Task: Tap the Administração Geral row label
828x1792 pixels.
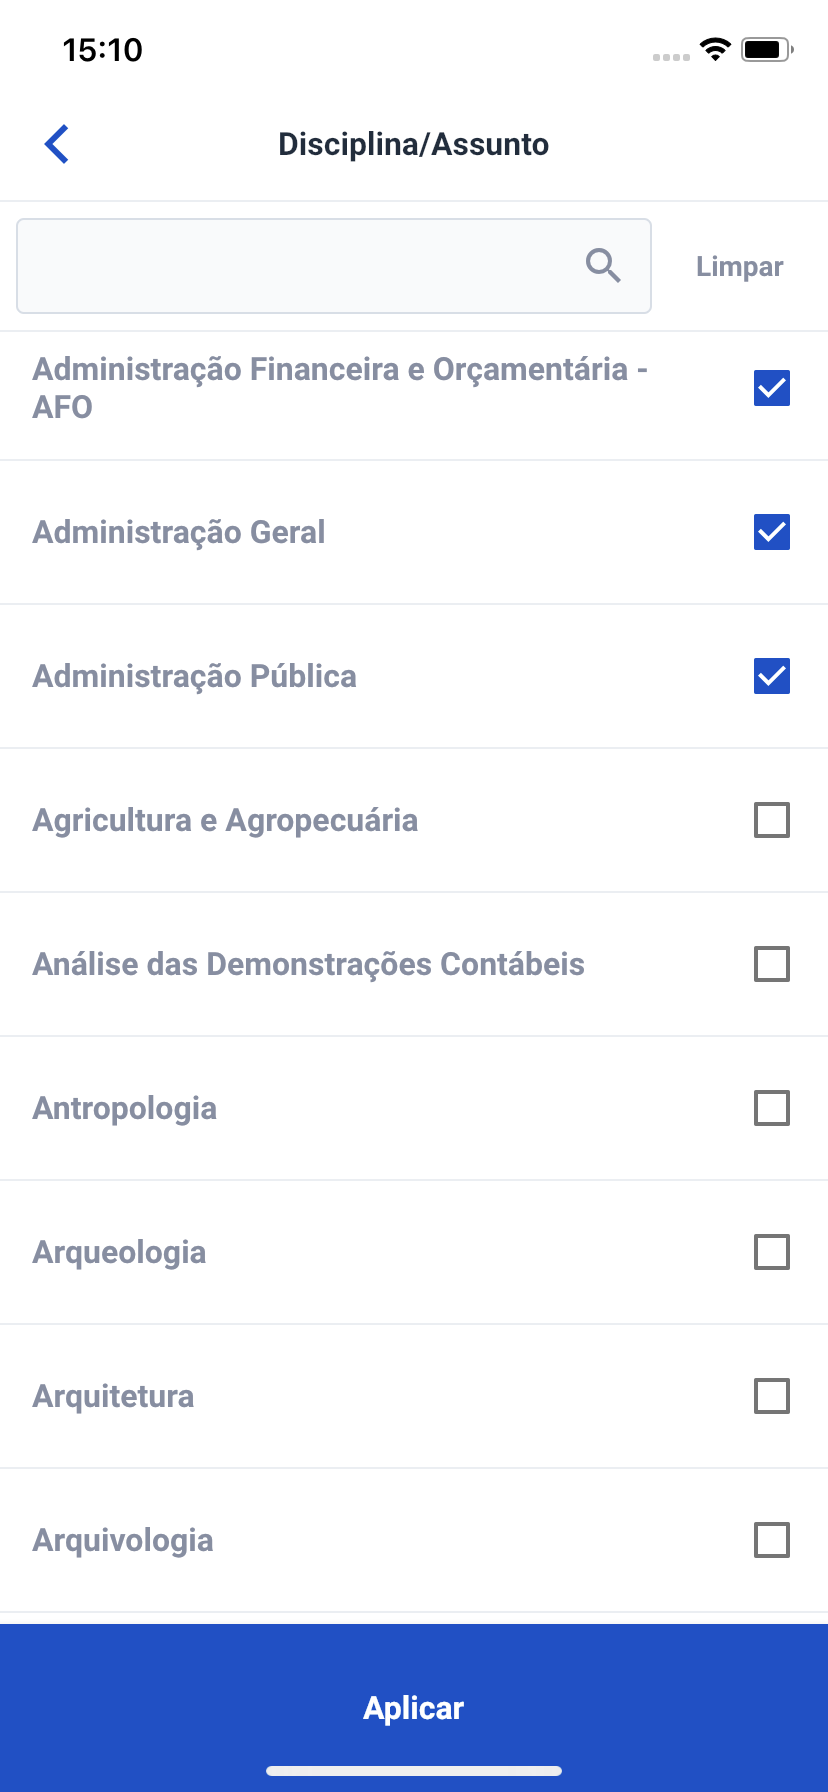Action: click(179, 532)
